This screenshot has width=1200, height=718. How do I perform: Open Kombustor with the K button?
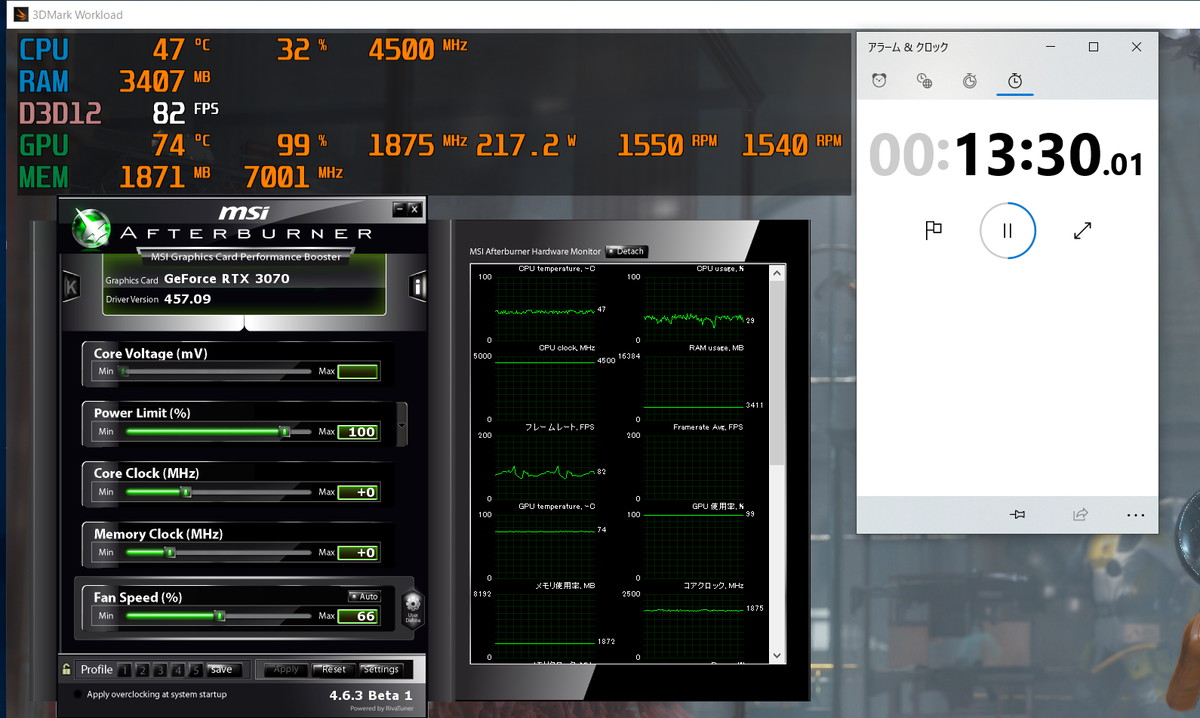[x=71, y=286]
